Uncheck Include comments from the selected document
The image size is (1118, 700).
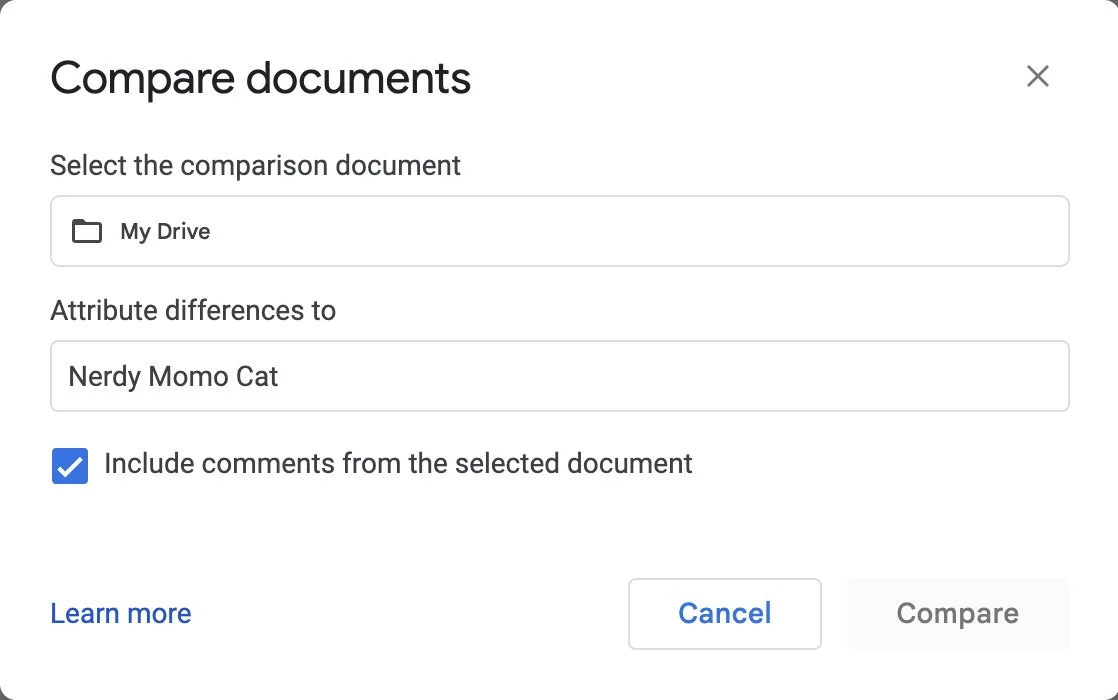point(70,466)
